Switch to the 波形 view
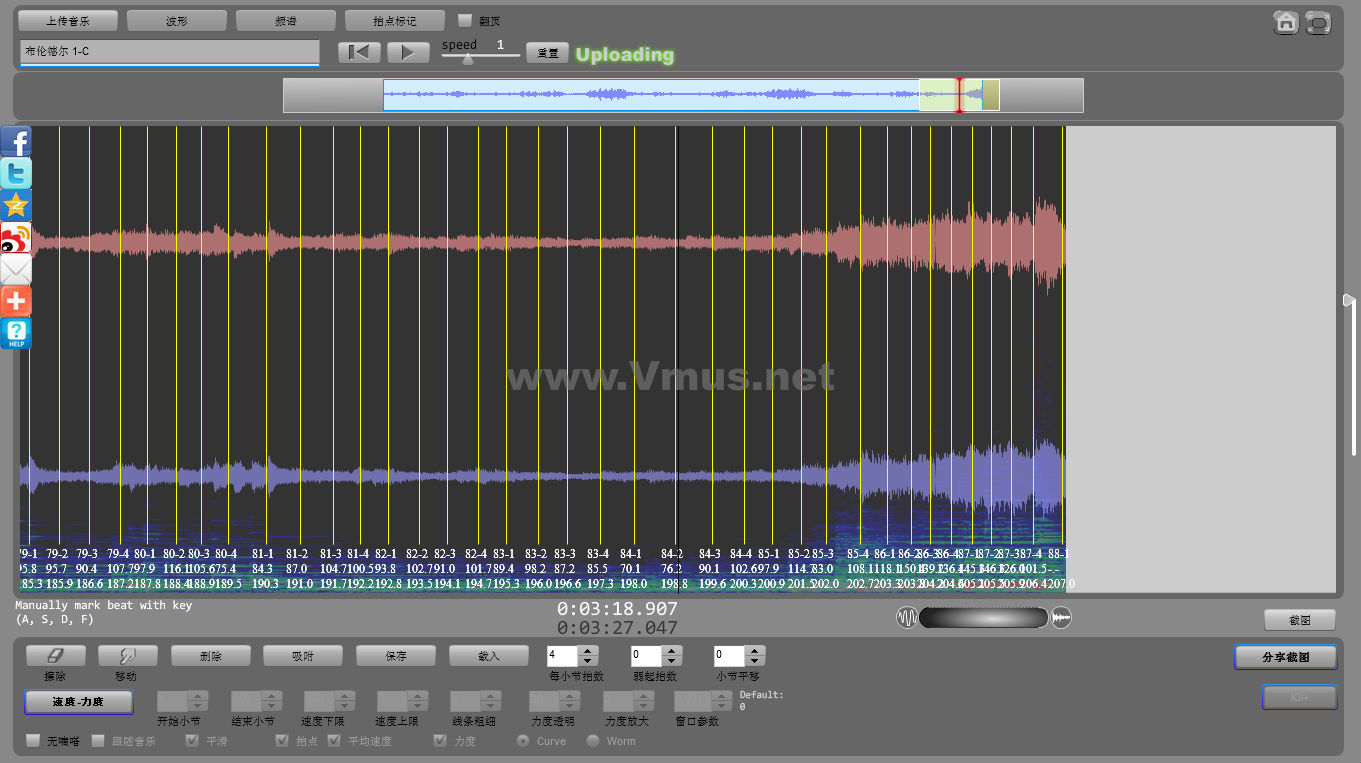This screenshot has width=1361, height=763. pyautogui.click(x=176, y=20)
